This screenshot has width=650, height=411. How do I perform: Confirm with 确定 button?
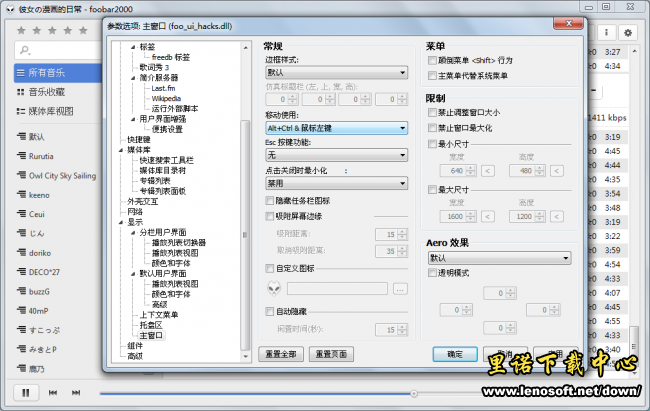coord(455,354)
